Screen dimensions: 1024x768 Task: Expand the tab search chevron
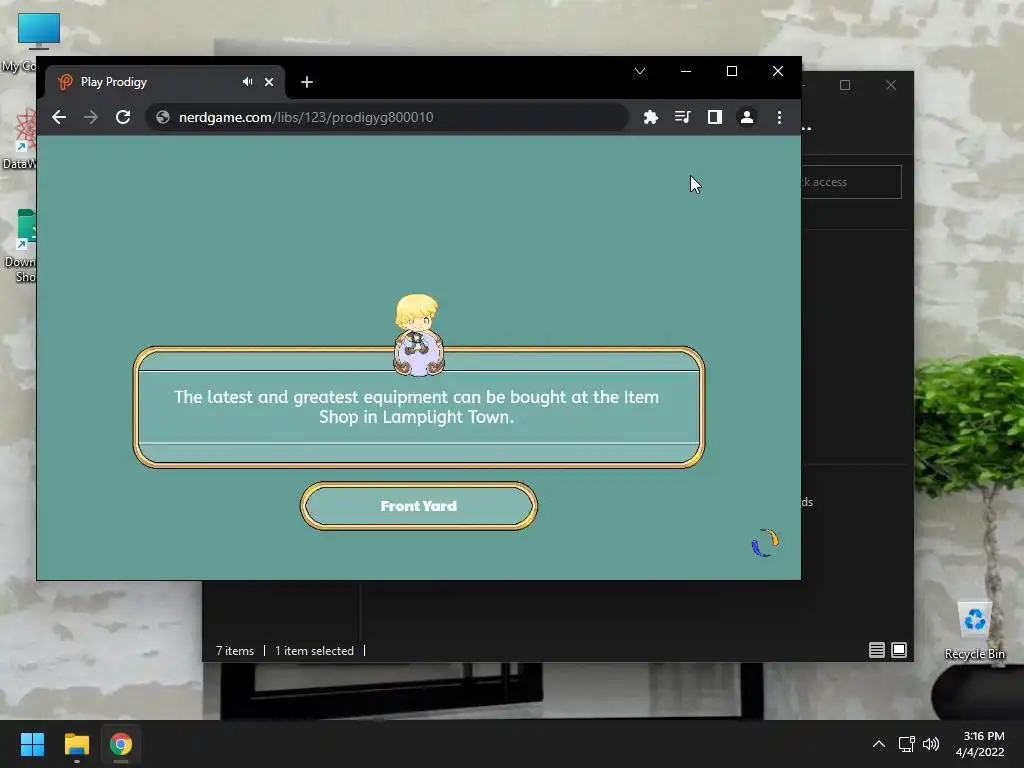pos(640,71)
